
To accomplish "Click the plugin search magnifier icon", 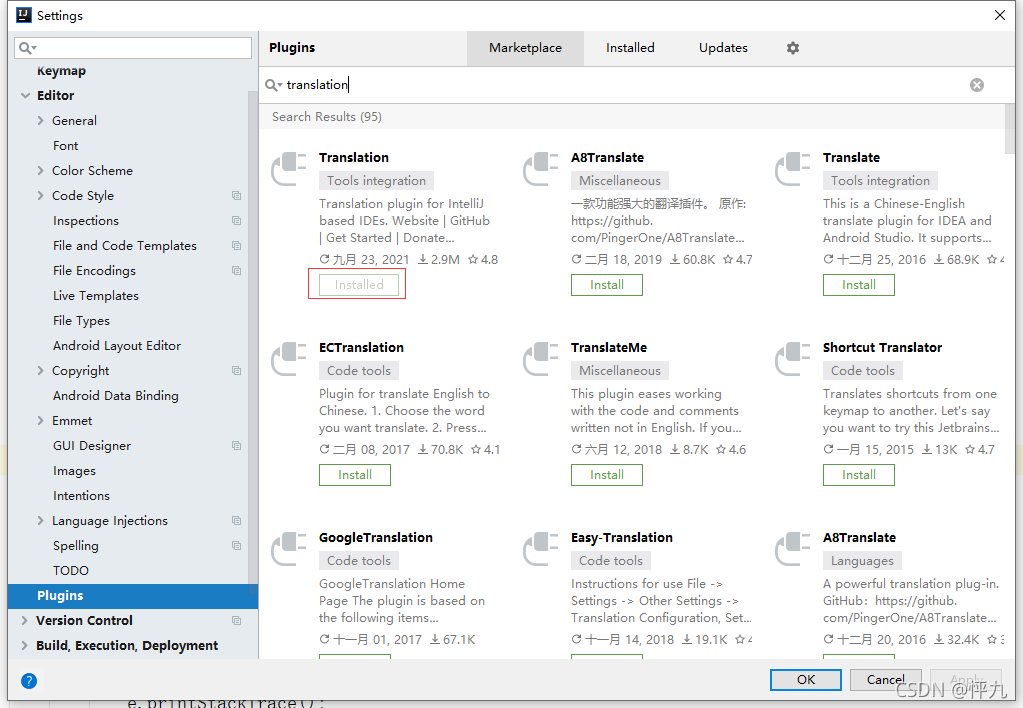I will point(273,85).
